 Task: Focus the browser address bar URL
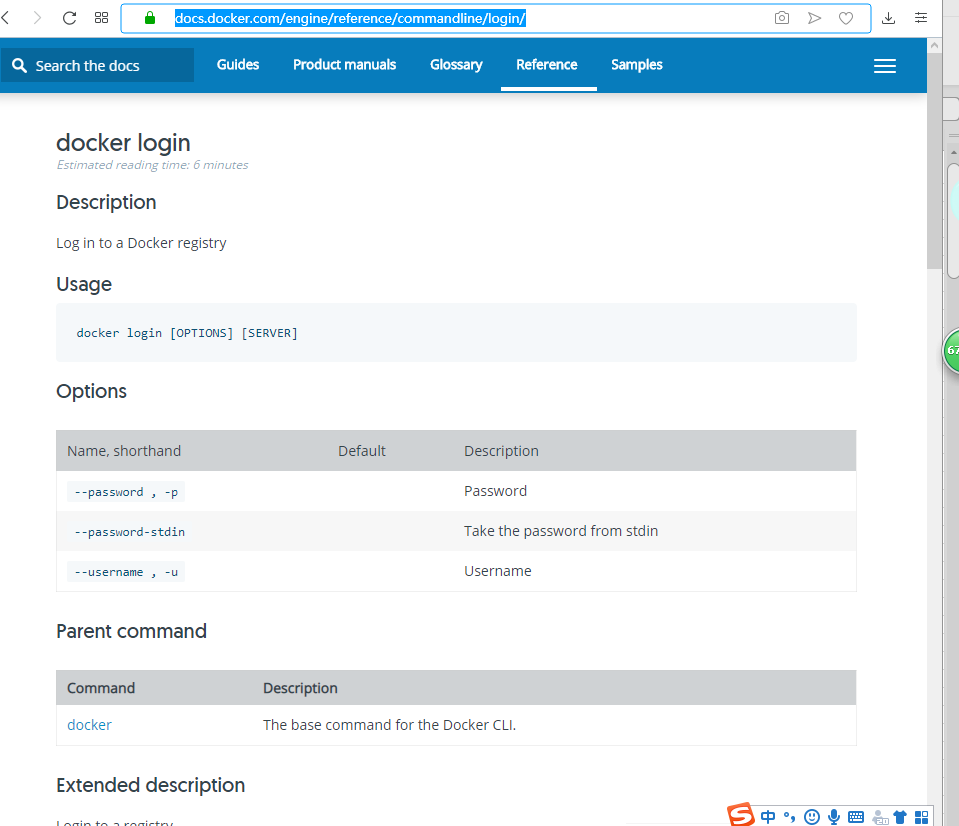click(x=350, y=18)
